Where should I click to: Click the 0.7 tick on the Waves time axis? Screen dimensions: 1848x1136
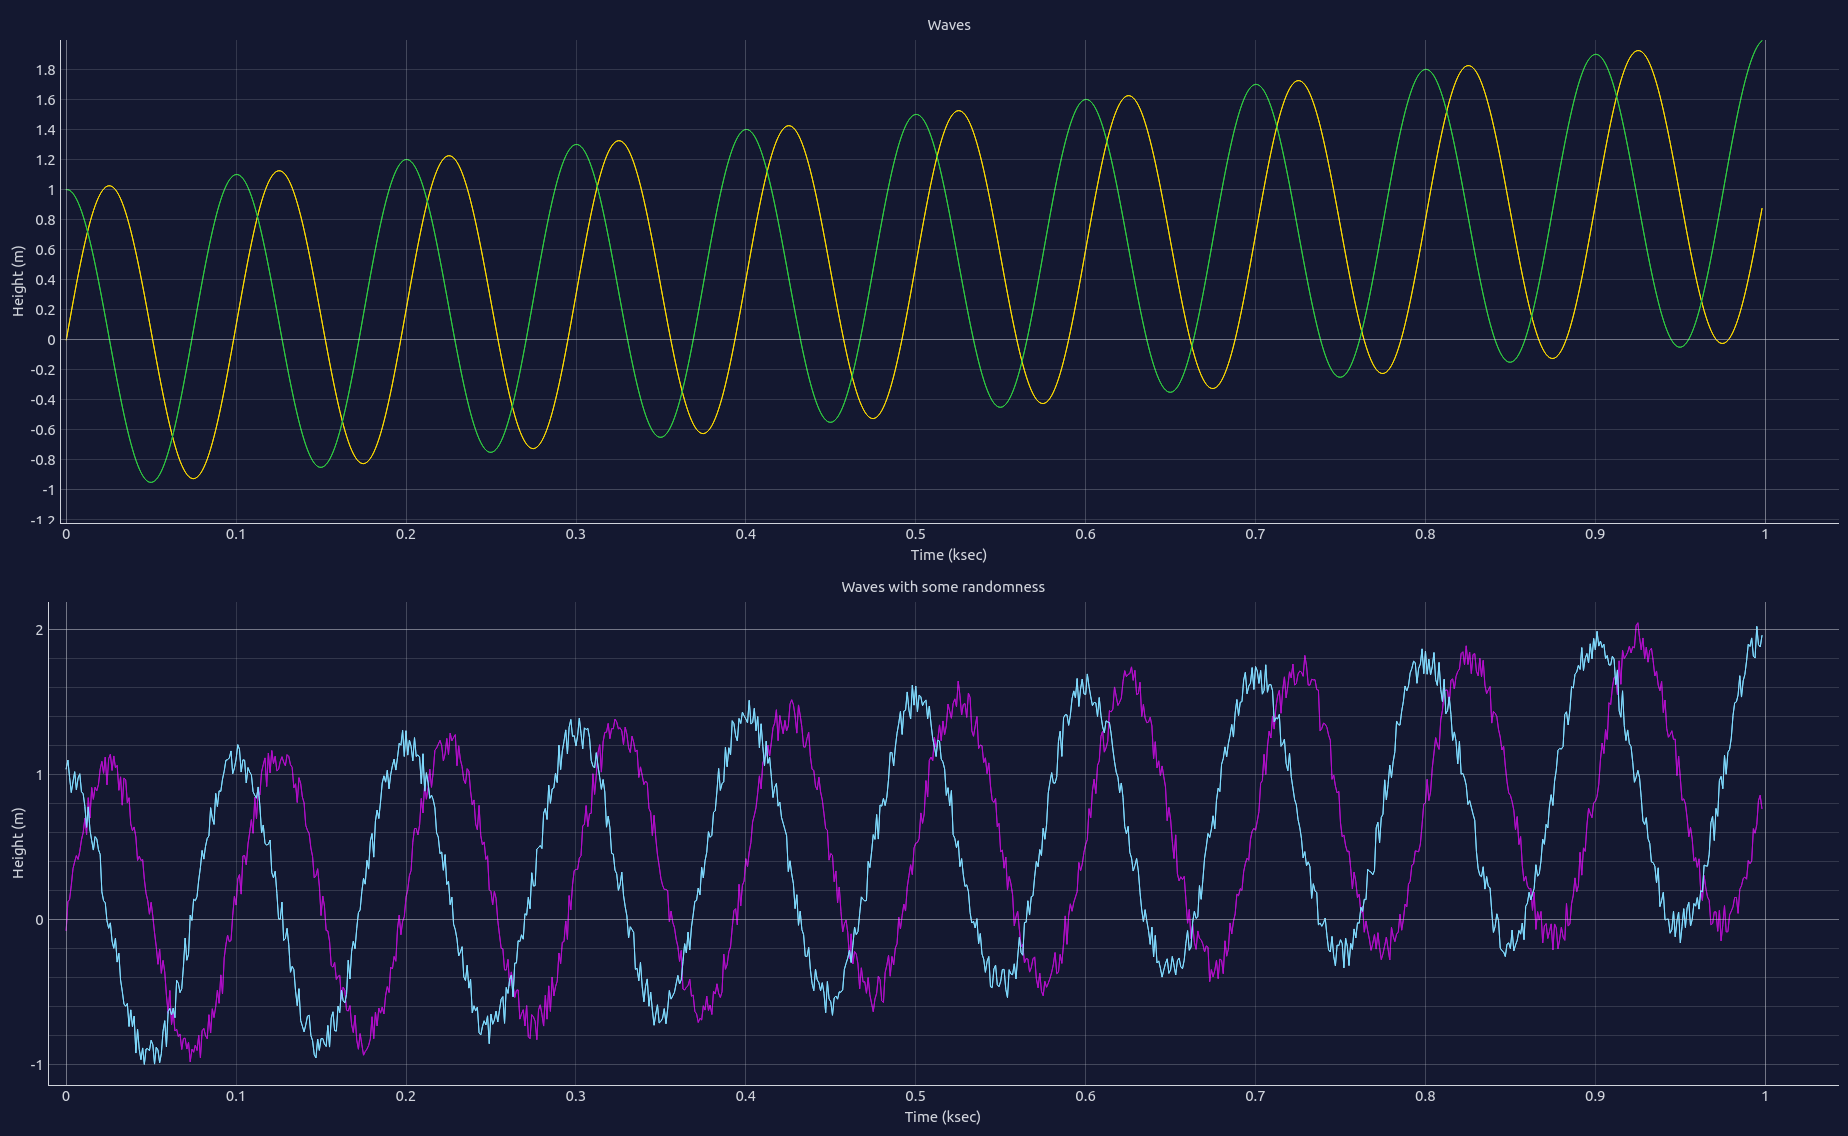1255,534
